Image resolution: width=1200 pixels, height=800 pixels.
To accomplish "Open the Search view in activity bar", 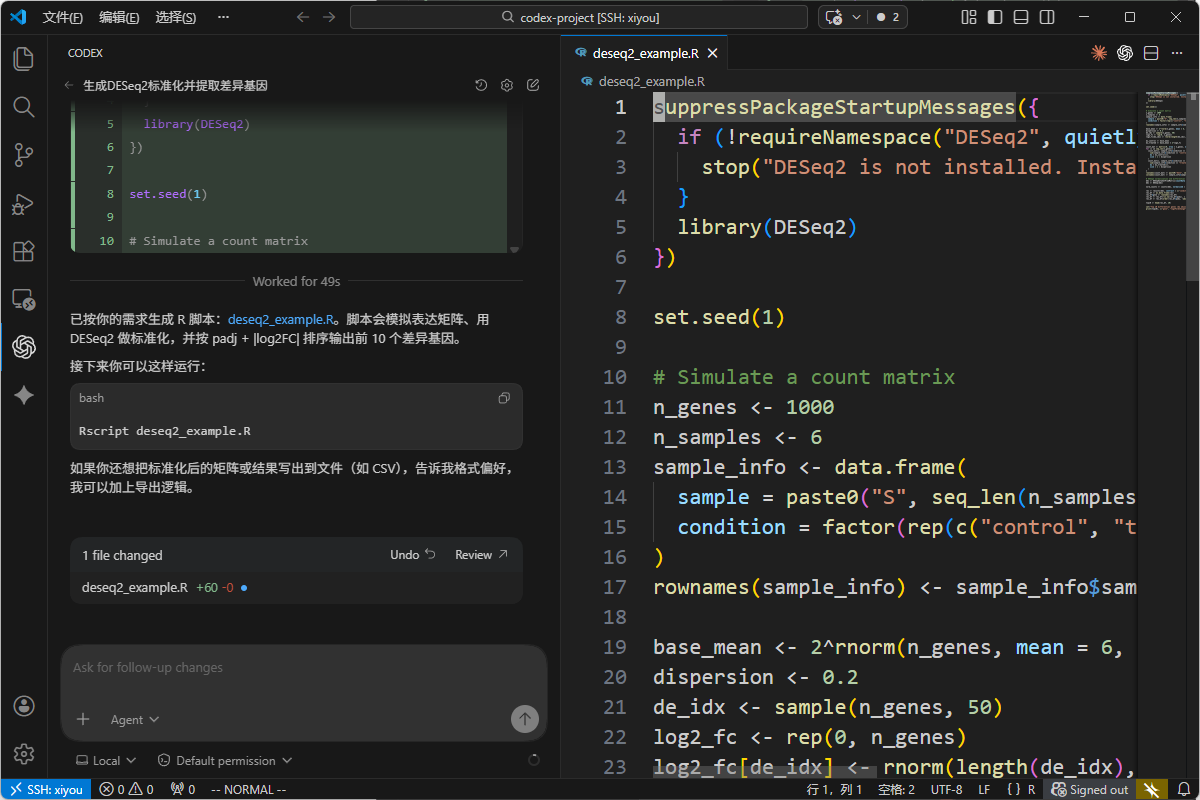I will [24, 106].
